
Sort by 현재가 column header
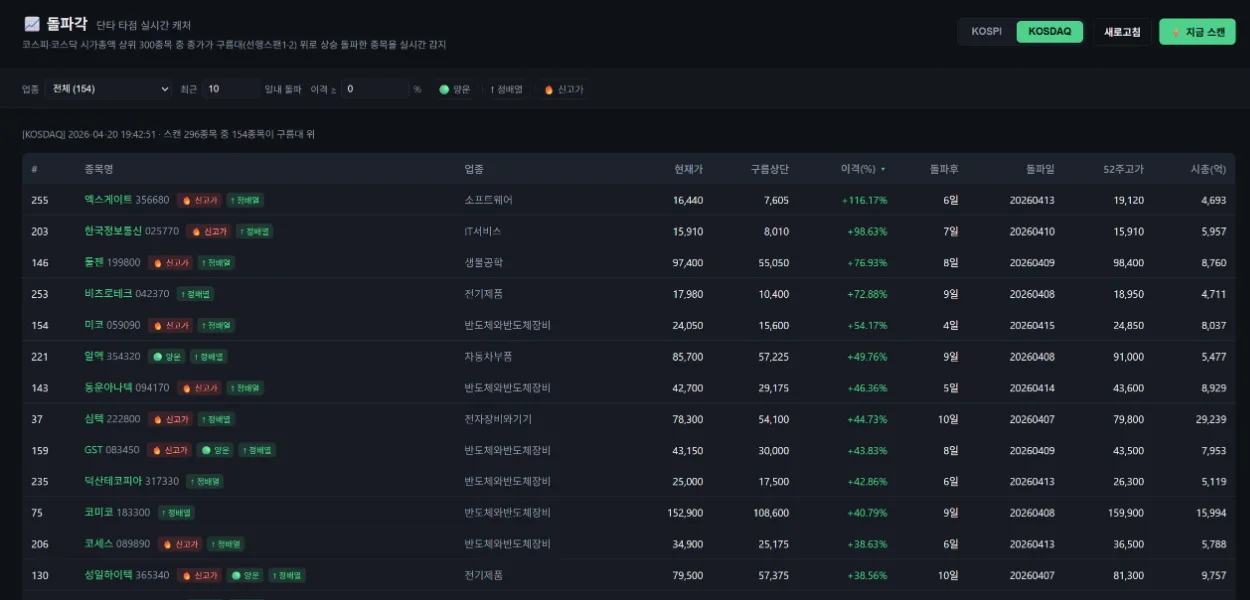point(688,169)
